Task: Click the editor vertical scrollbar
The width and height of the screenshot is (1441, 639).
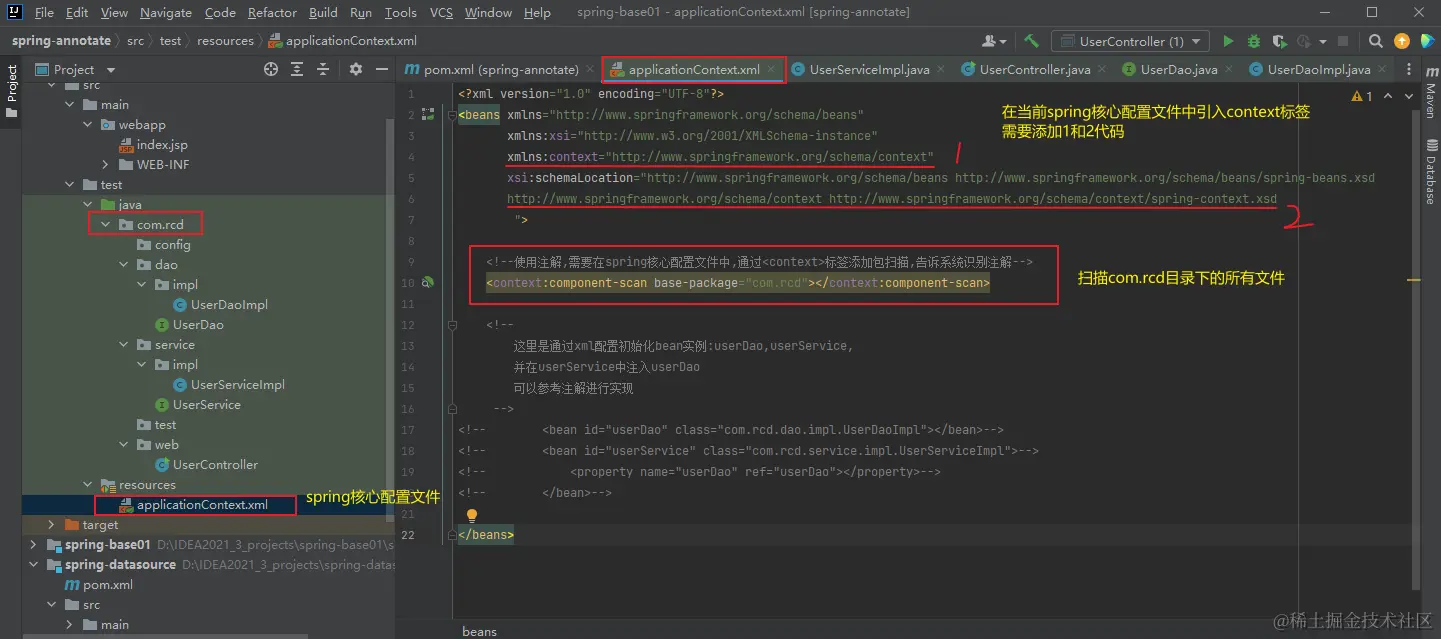Action: (x=1414, y=350)
